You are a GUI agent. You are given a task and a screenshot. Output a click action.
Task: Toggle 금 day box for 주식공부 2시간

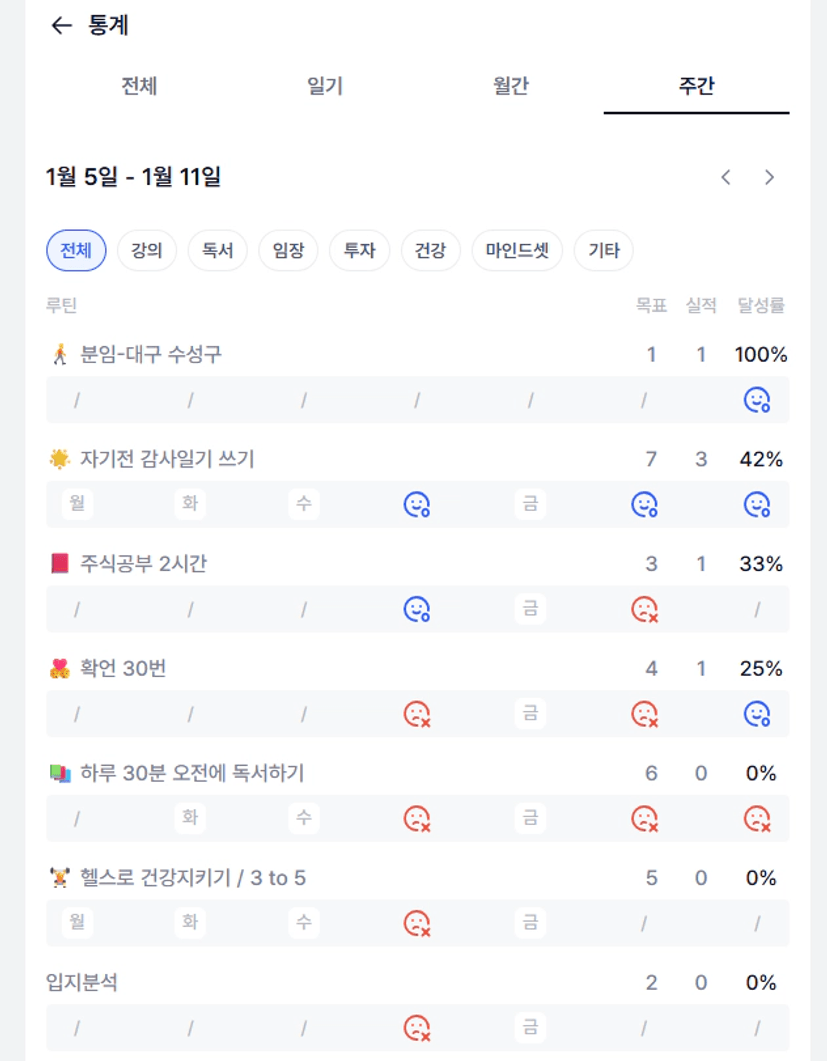pyautogui.click(x=530, y=609)
